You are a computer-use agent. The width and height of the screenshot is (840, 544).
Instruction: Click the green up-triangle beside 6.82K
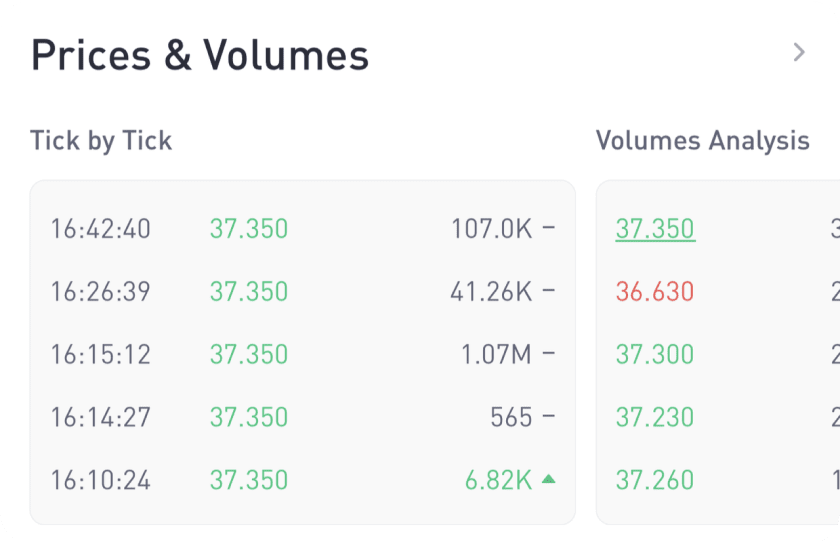(x=548, y=479)
